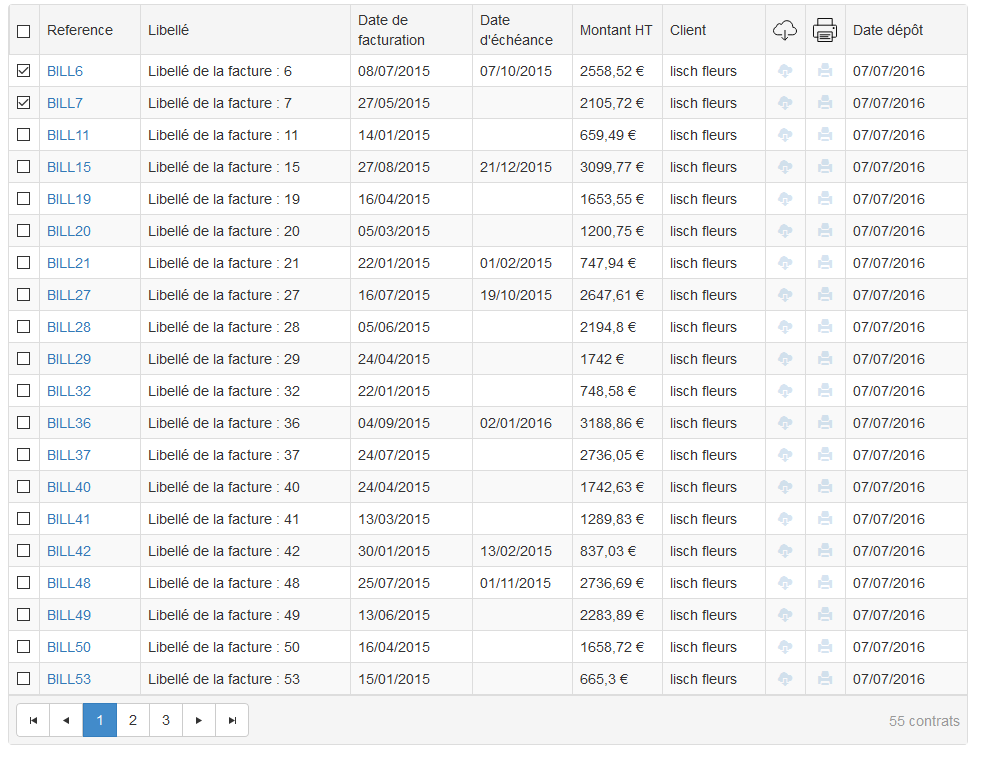Select page 2 in pagination

click(x=133, y=720)
